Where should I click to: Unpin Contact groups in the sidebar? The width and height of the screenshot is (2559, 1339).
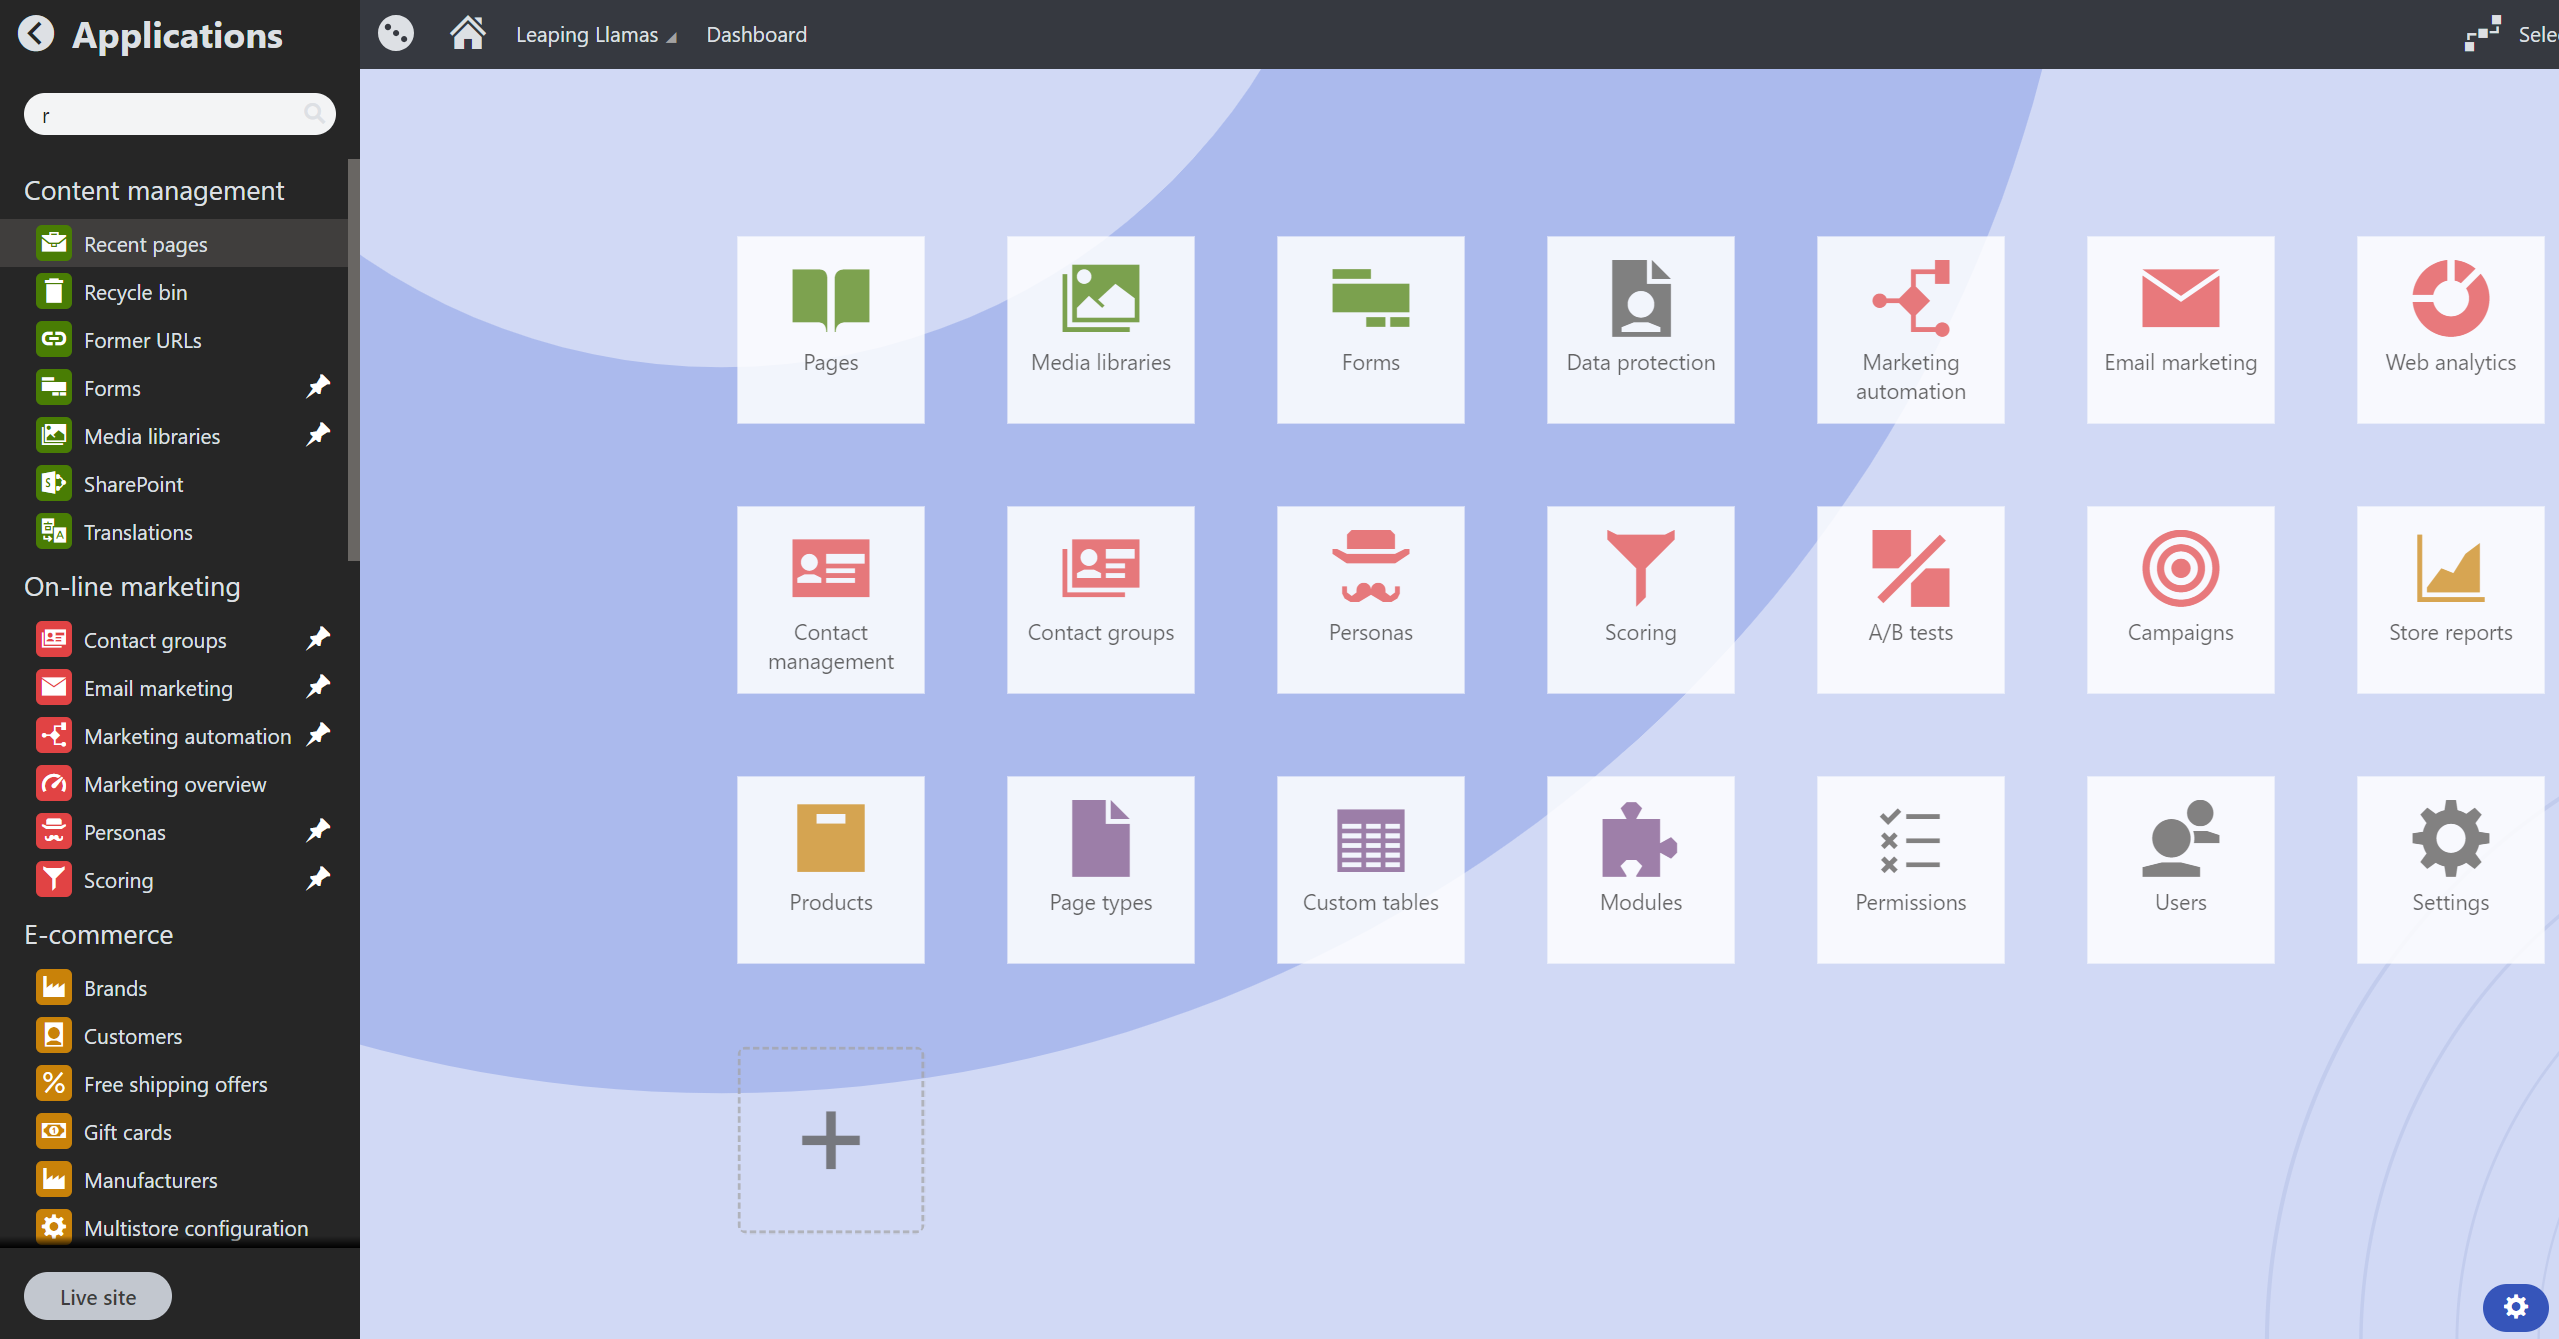coord(318,638)
